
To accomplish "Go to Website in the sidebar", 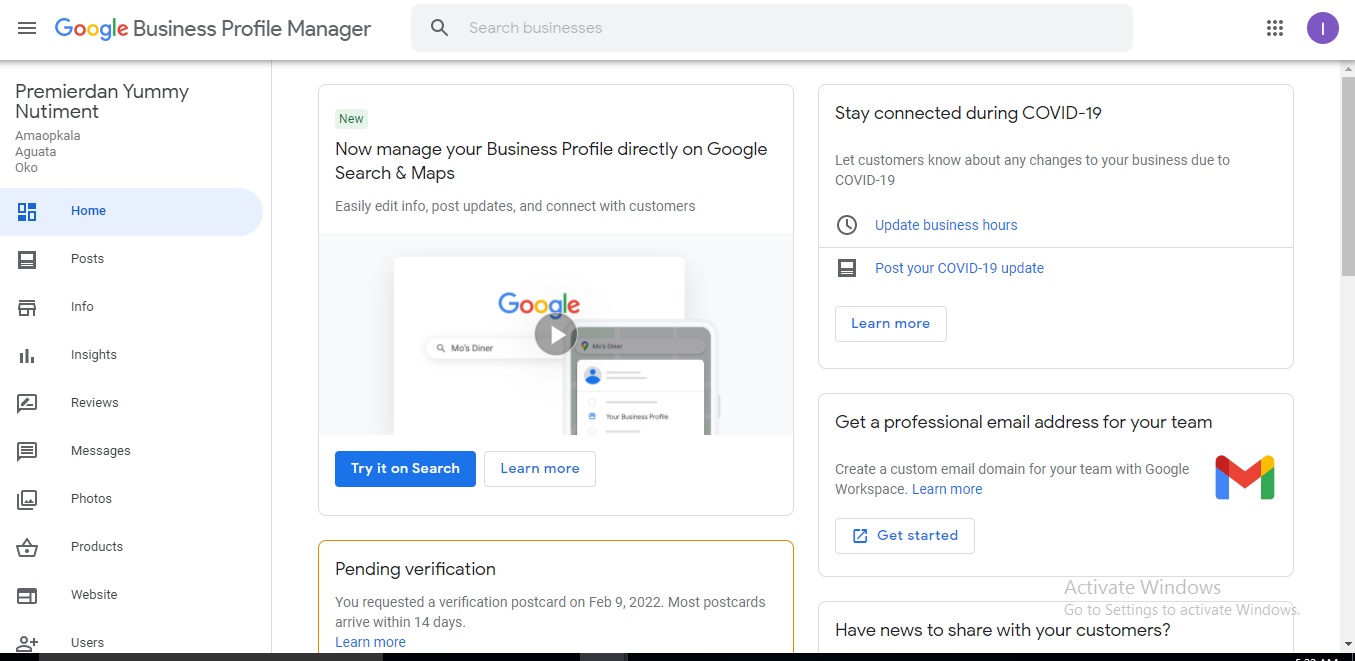I will click(94, 595).
